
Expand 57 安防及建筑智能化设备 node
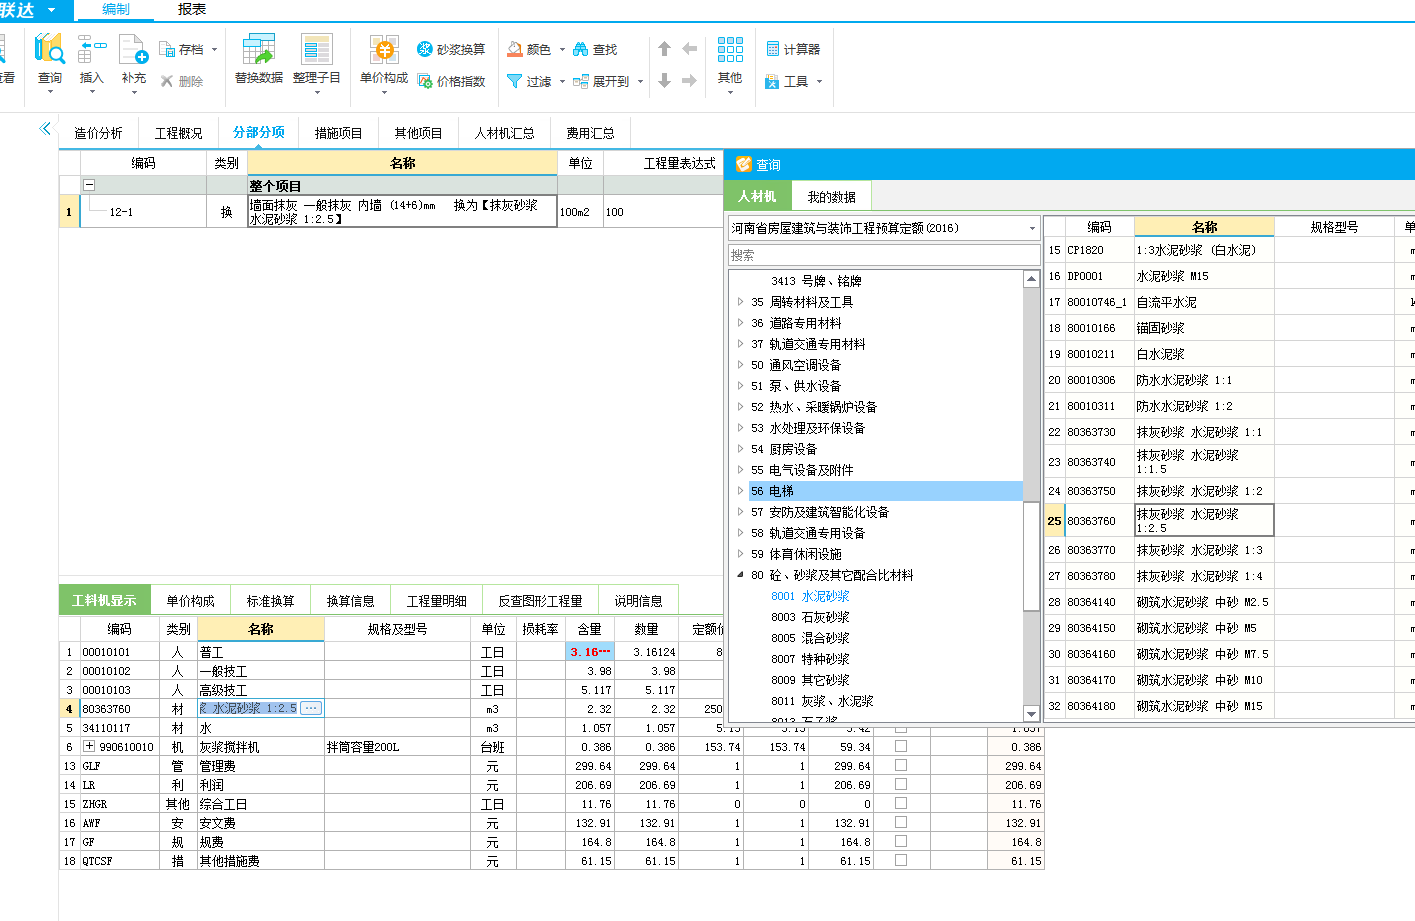pos(740,511)
